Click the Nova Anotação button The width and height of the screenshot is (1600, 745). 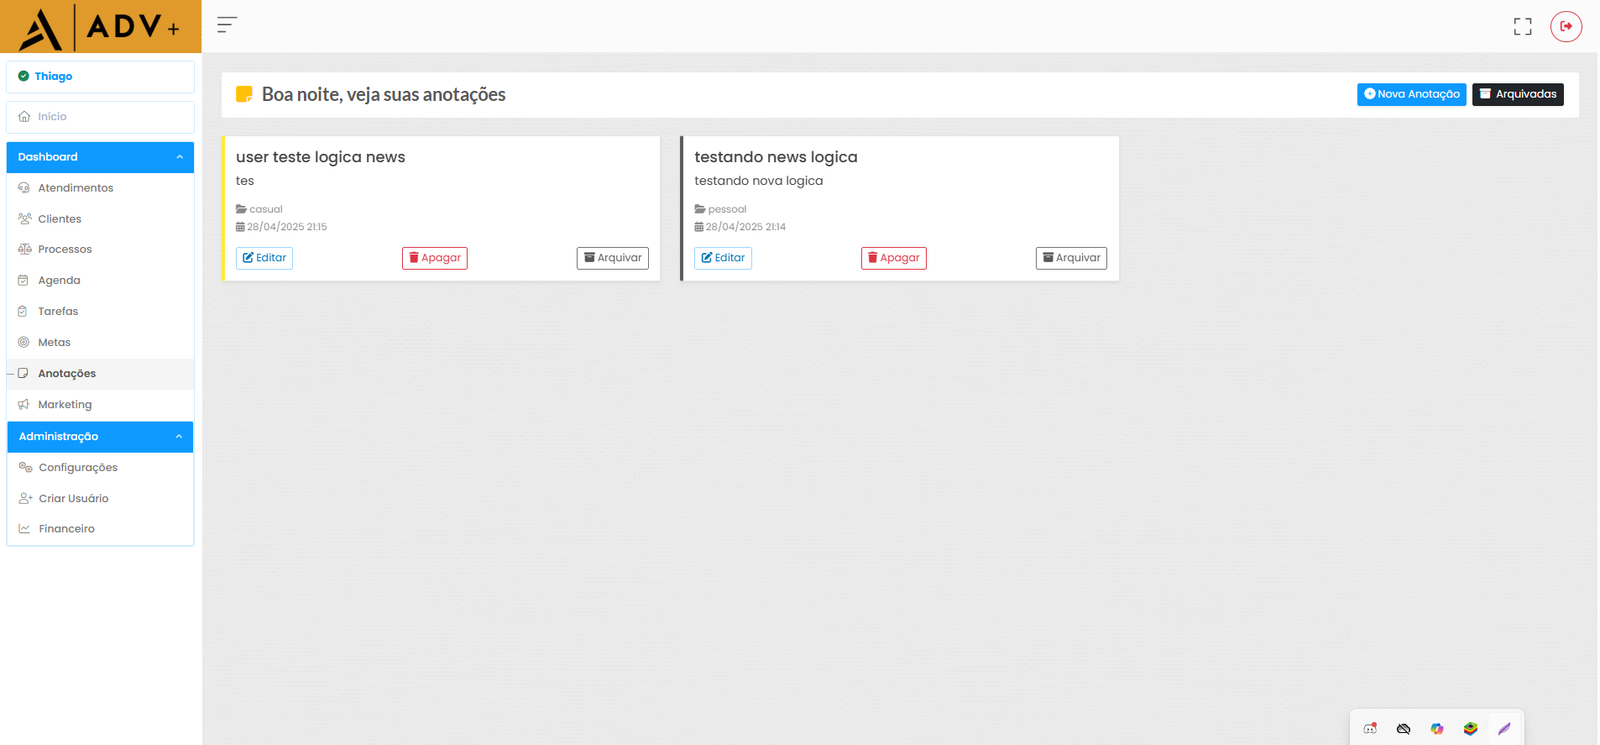pyautogui.click(x=1411, y=94)
